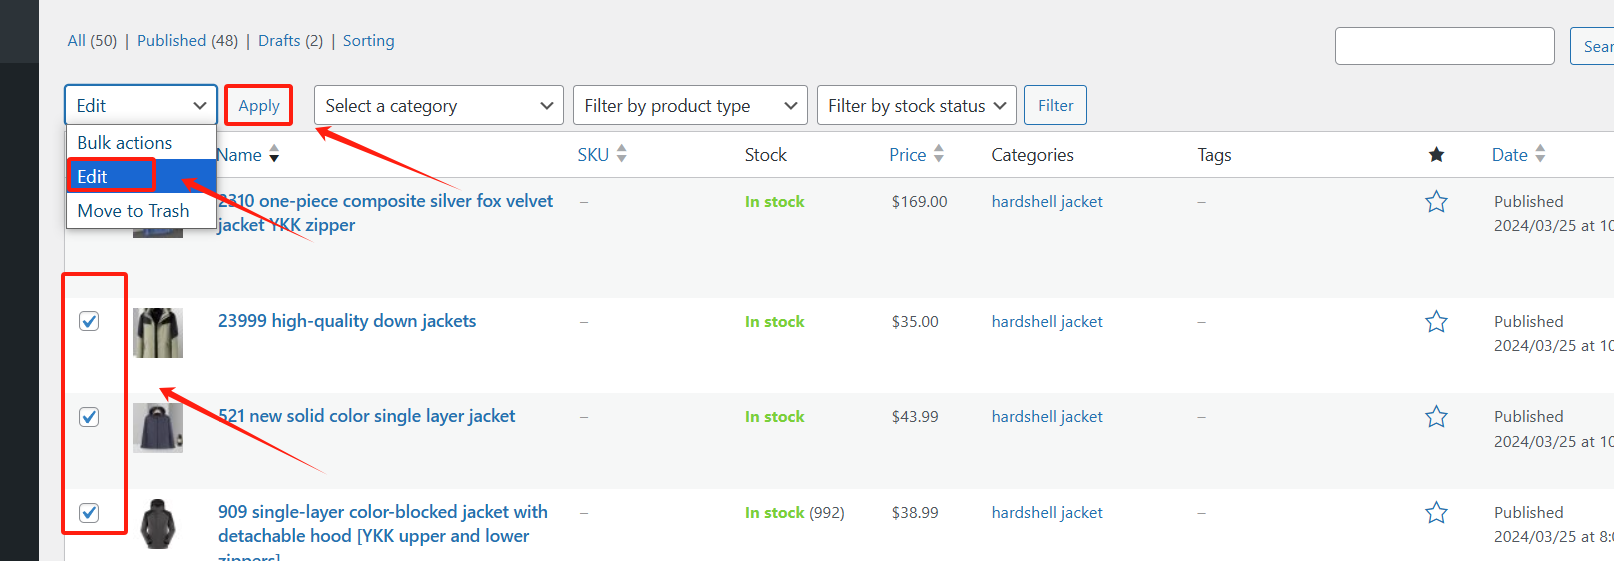Image resolution: width=1614 pixels, height=561 pixels.
Task: Open the 521 jacket product thumbnail
Action: tap(158, 428)
